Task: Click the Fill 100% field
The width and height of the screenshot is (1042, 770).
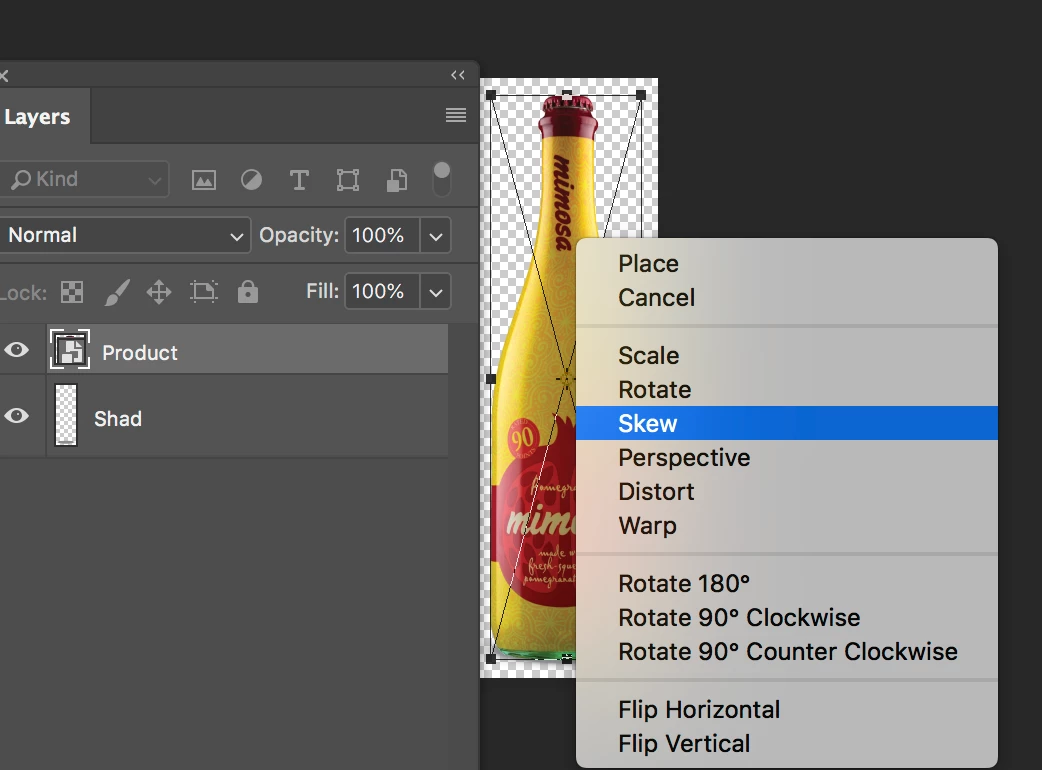Action: click(x=382, y=291)
